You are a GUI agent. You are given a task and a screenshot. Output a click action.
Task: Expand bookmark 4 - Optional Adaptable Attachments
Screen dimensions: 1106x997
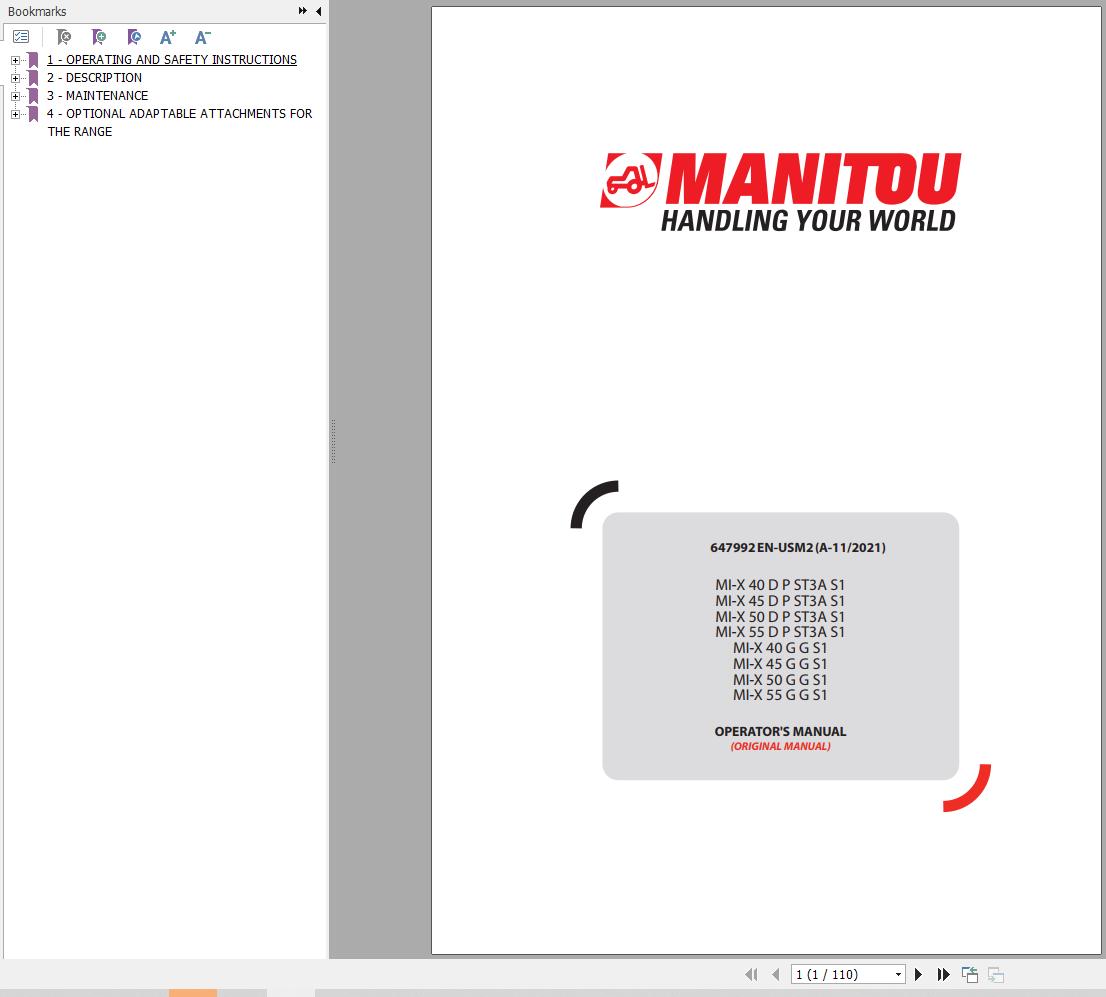point(15,114)
